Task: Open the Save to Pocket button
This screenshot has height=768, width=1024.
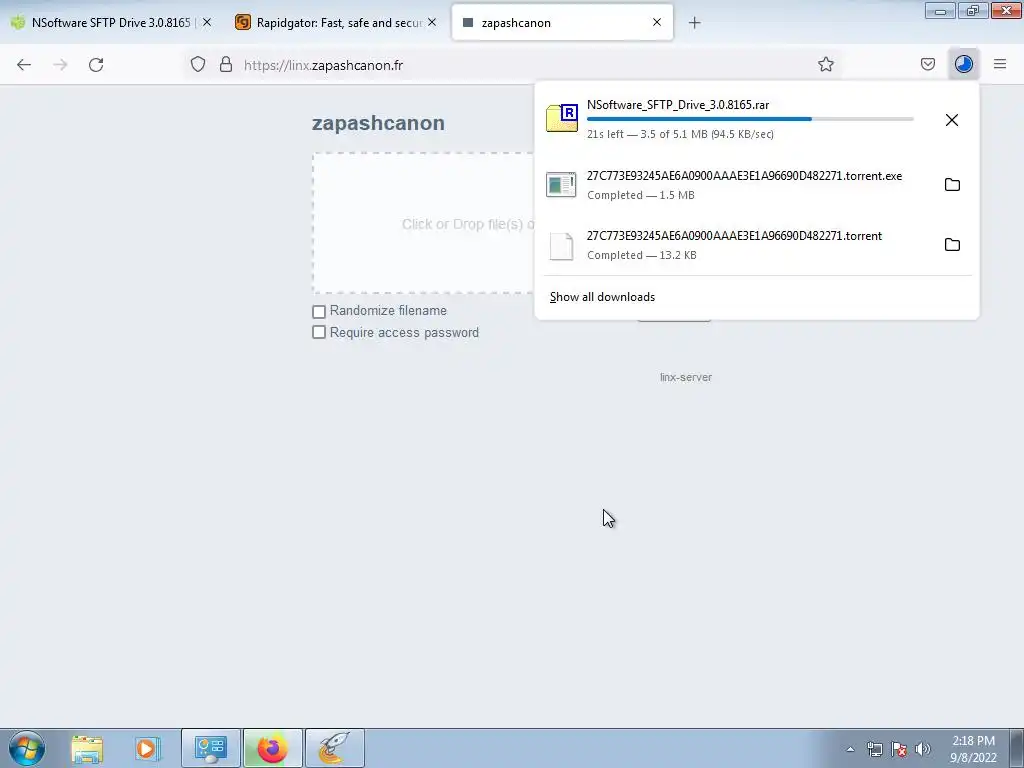Action: 927,64
